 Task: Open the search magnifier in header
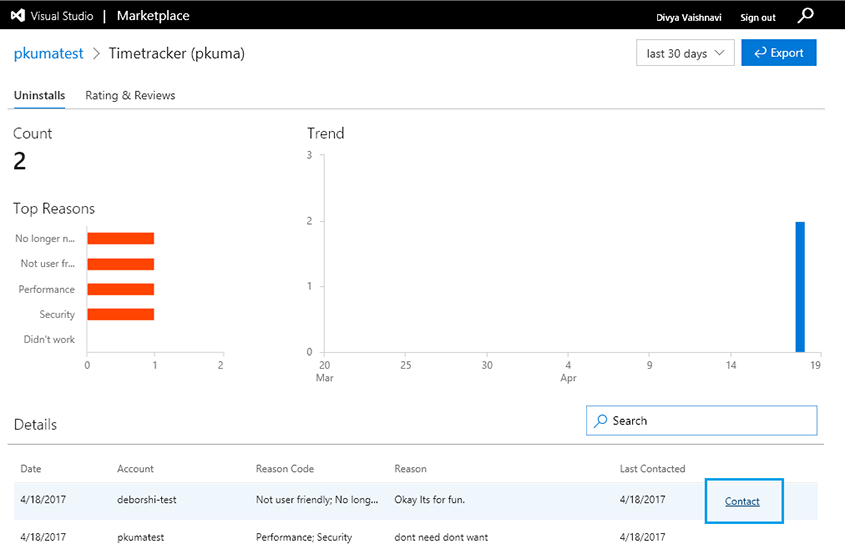click(805, 16)
